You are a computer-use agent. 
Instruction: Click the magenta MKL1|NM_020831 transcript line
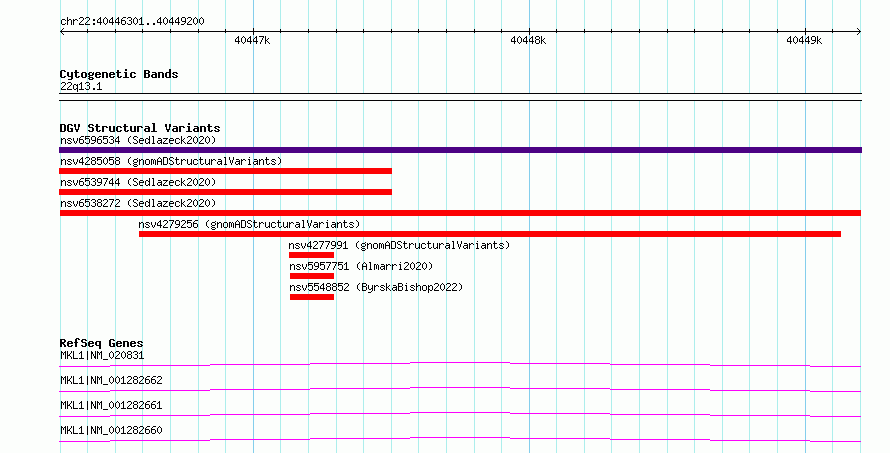coord(460,364)
